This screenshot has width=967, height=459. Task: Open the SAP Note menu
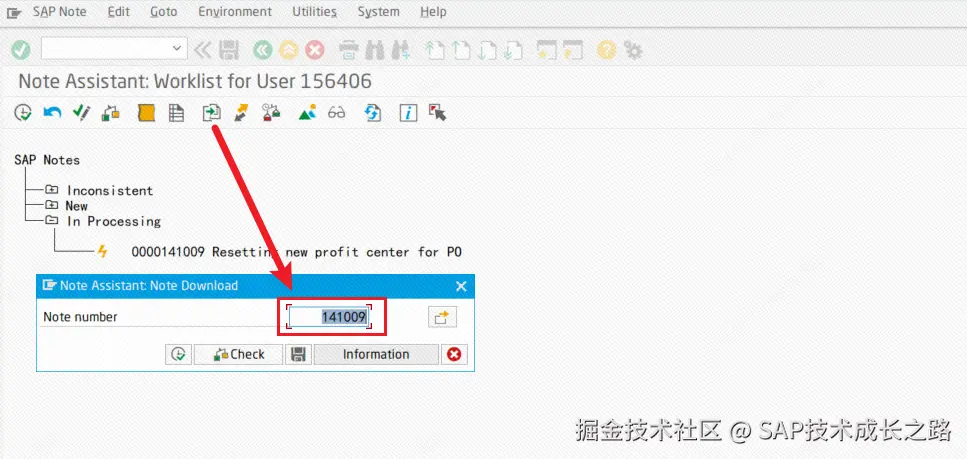60,12
